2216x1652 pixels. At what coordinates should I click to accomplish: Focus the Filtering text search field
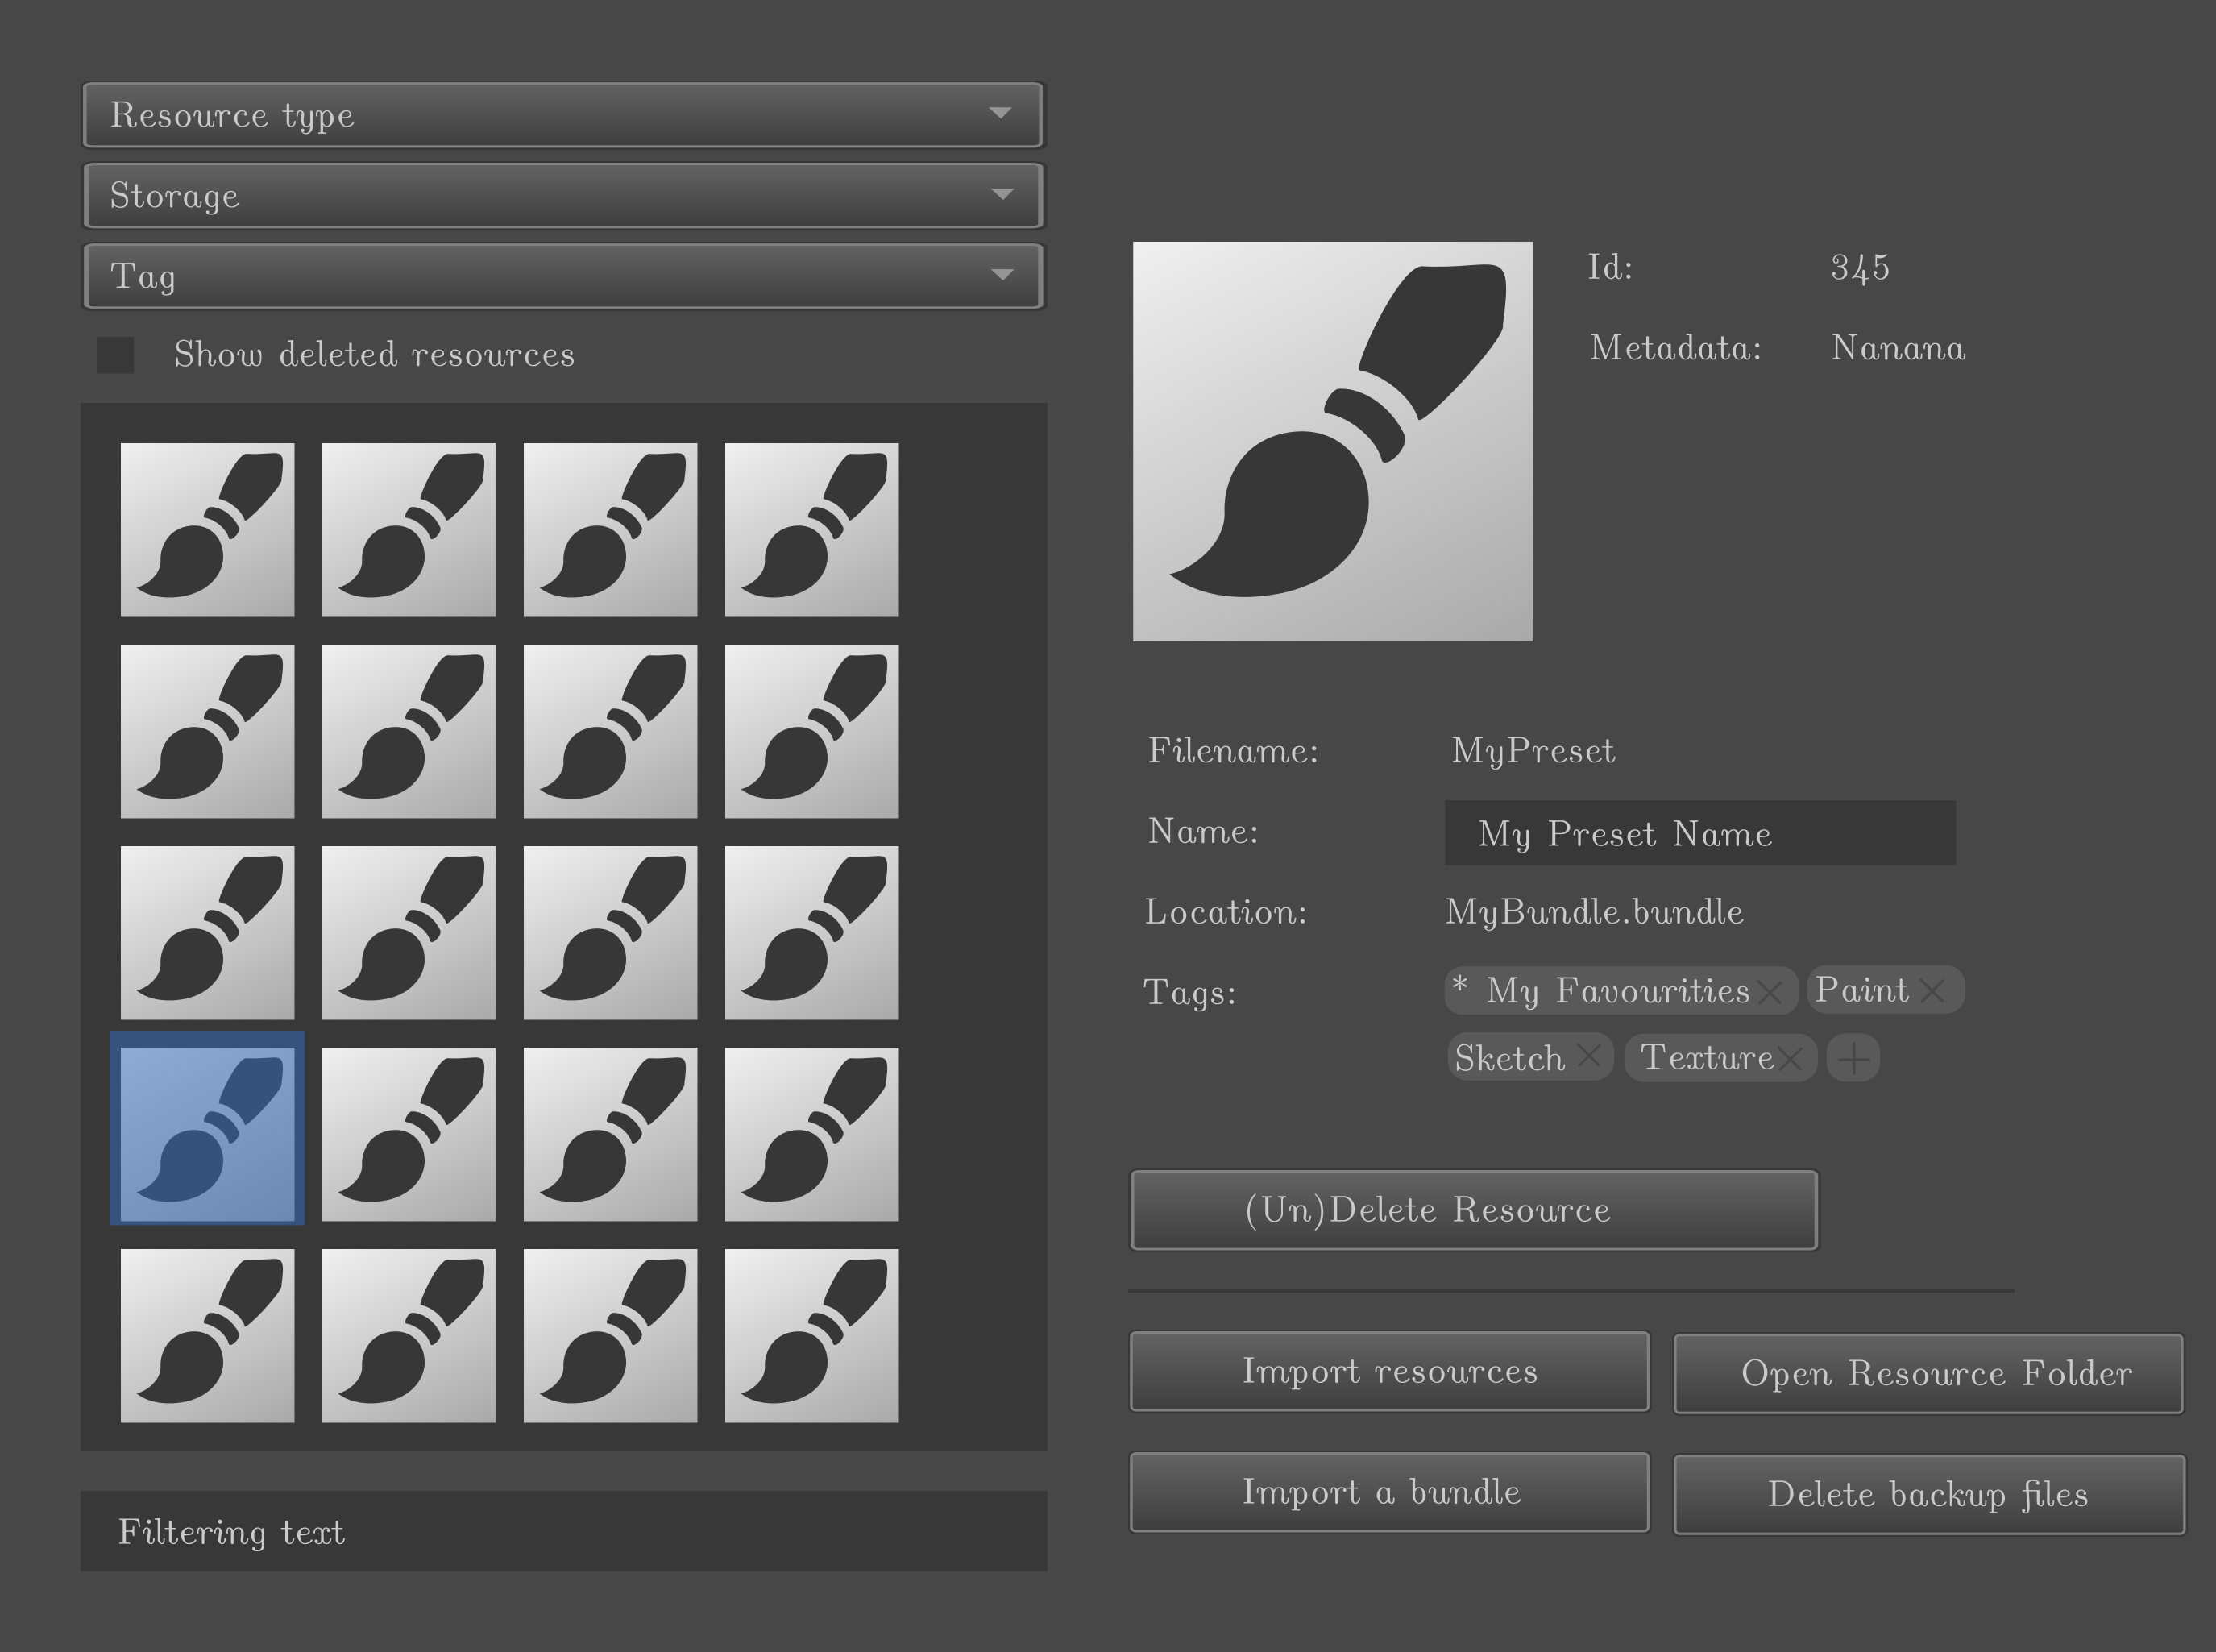(x=563, y=1531)
